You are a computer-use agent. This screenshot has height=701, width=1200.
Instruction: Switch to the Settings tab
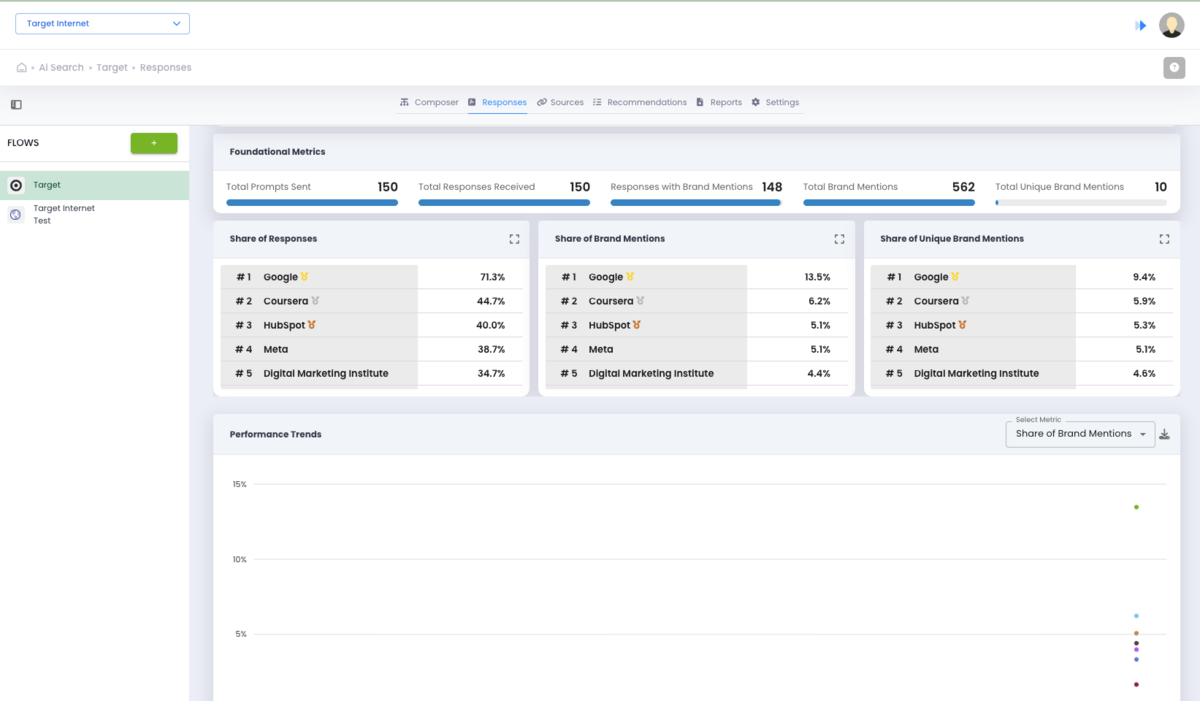pos(775,102)
